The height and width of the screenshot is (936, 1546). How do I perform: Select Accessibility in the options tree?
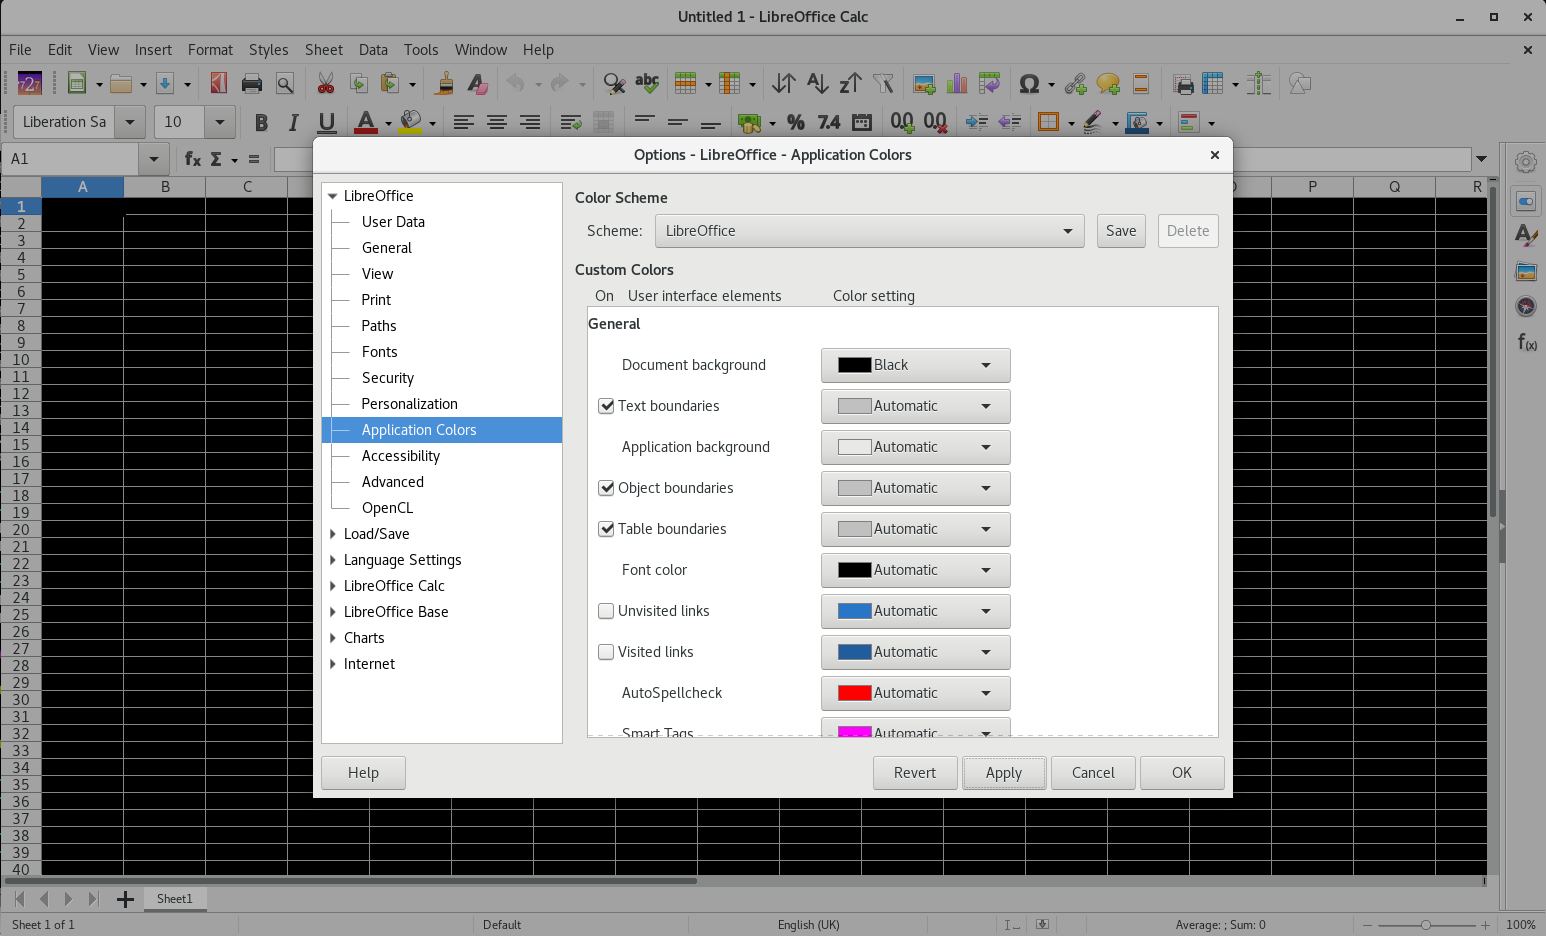coord(401,456)
